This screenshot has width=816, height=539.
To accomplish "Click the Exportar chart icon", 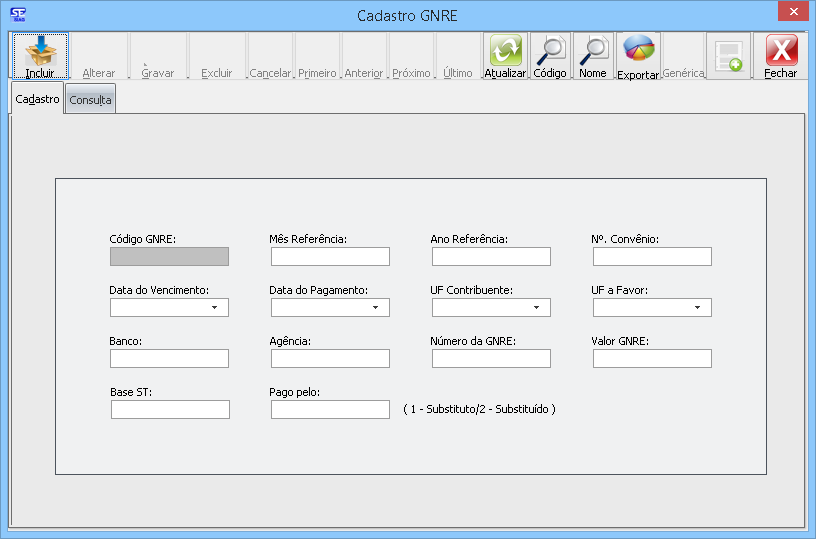I will [638, 51].
